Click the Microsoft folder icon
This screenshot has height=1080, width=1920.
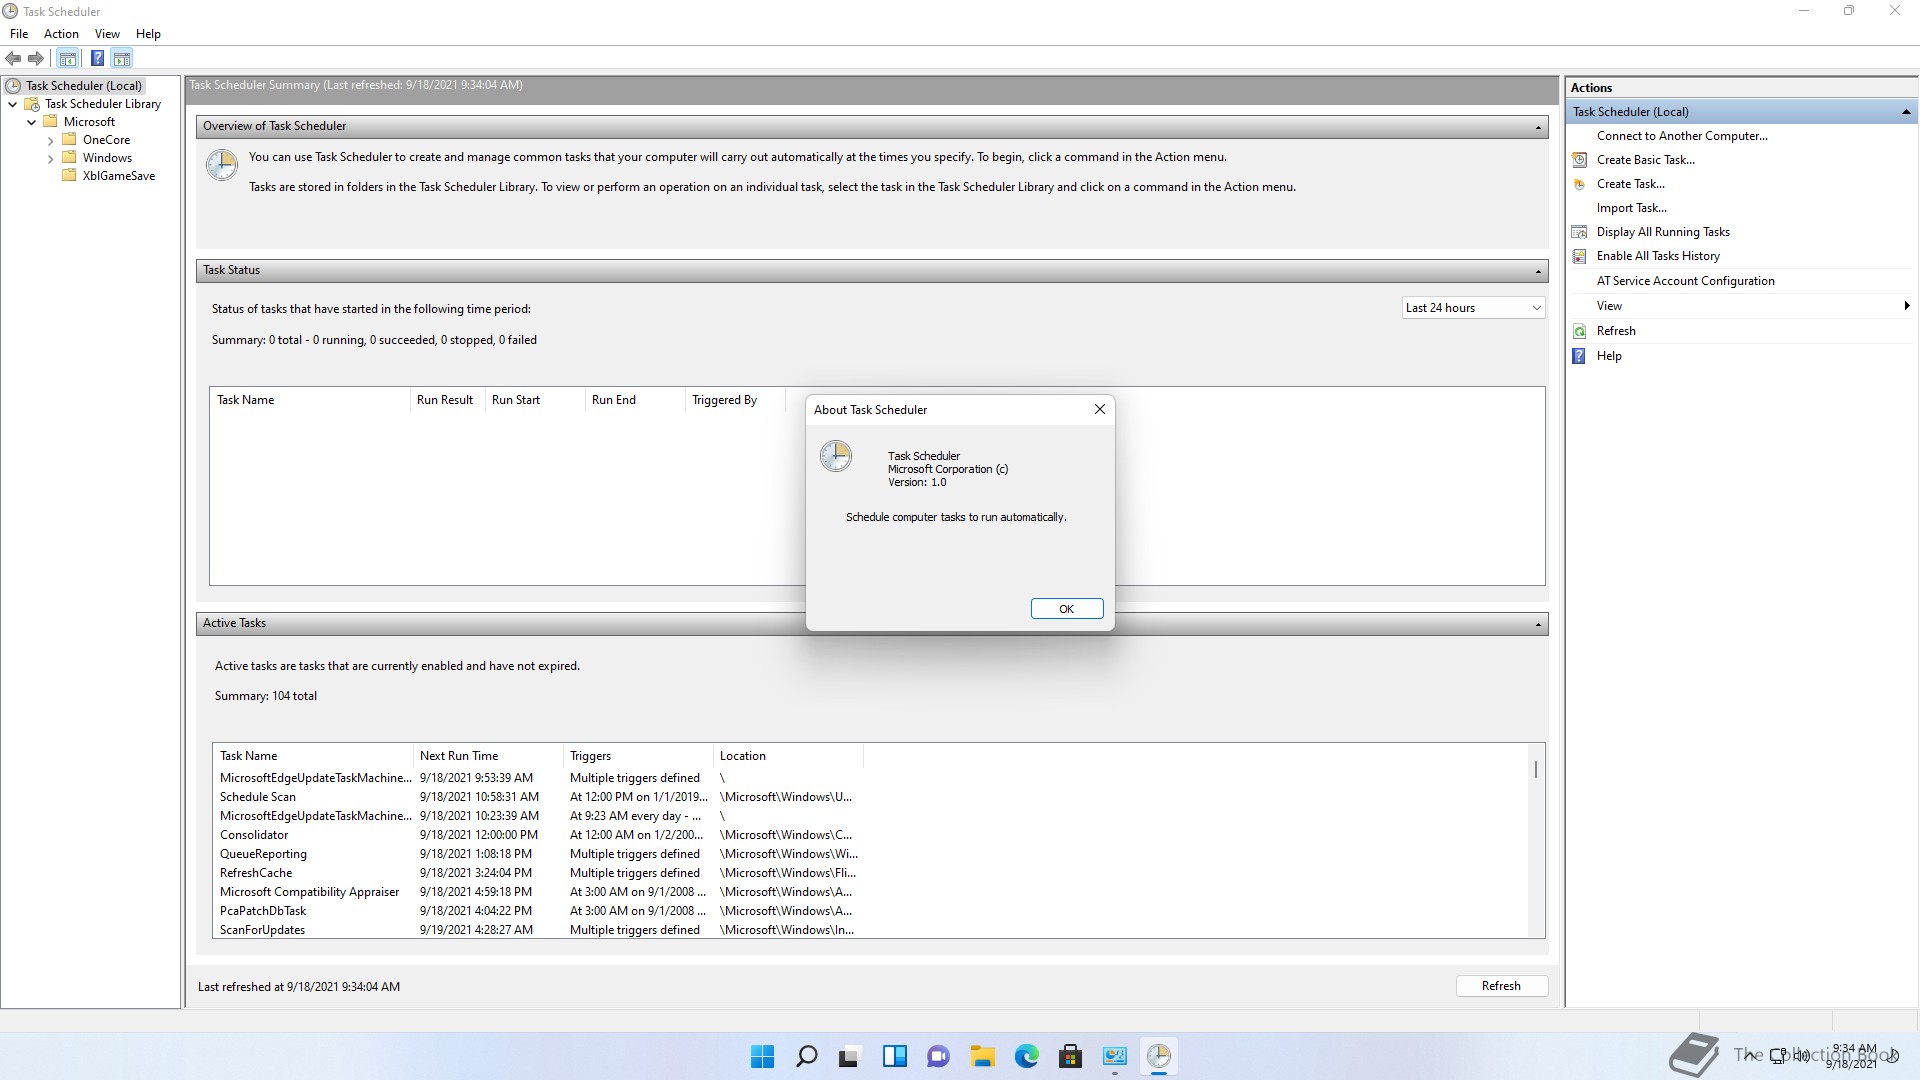click(x=50, y=122)
